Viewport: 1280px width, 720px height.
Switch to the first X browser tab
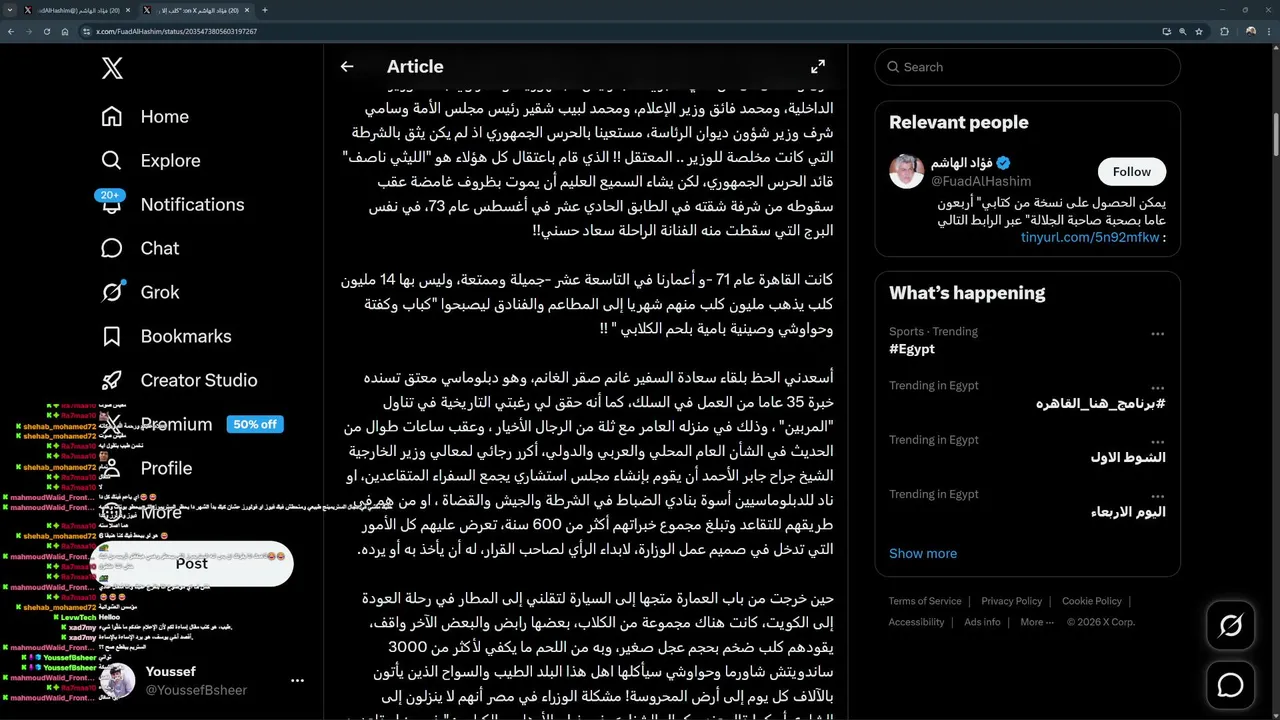78,10
